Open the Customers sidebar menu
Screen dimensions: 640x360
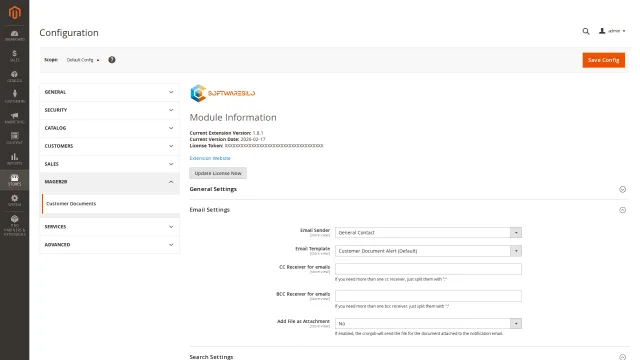14,97
